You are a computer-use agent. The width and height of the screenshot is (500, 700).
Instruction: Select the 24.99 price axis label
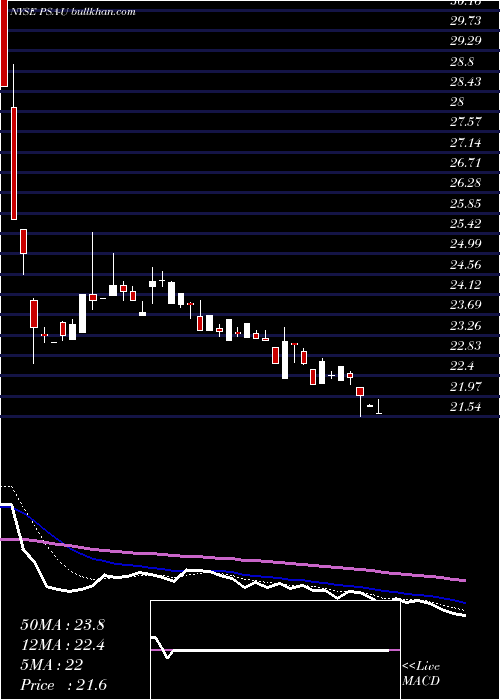pos(466,244)
